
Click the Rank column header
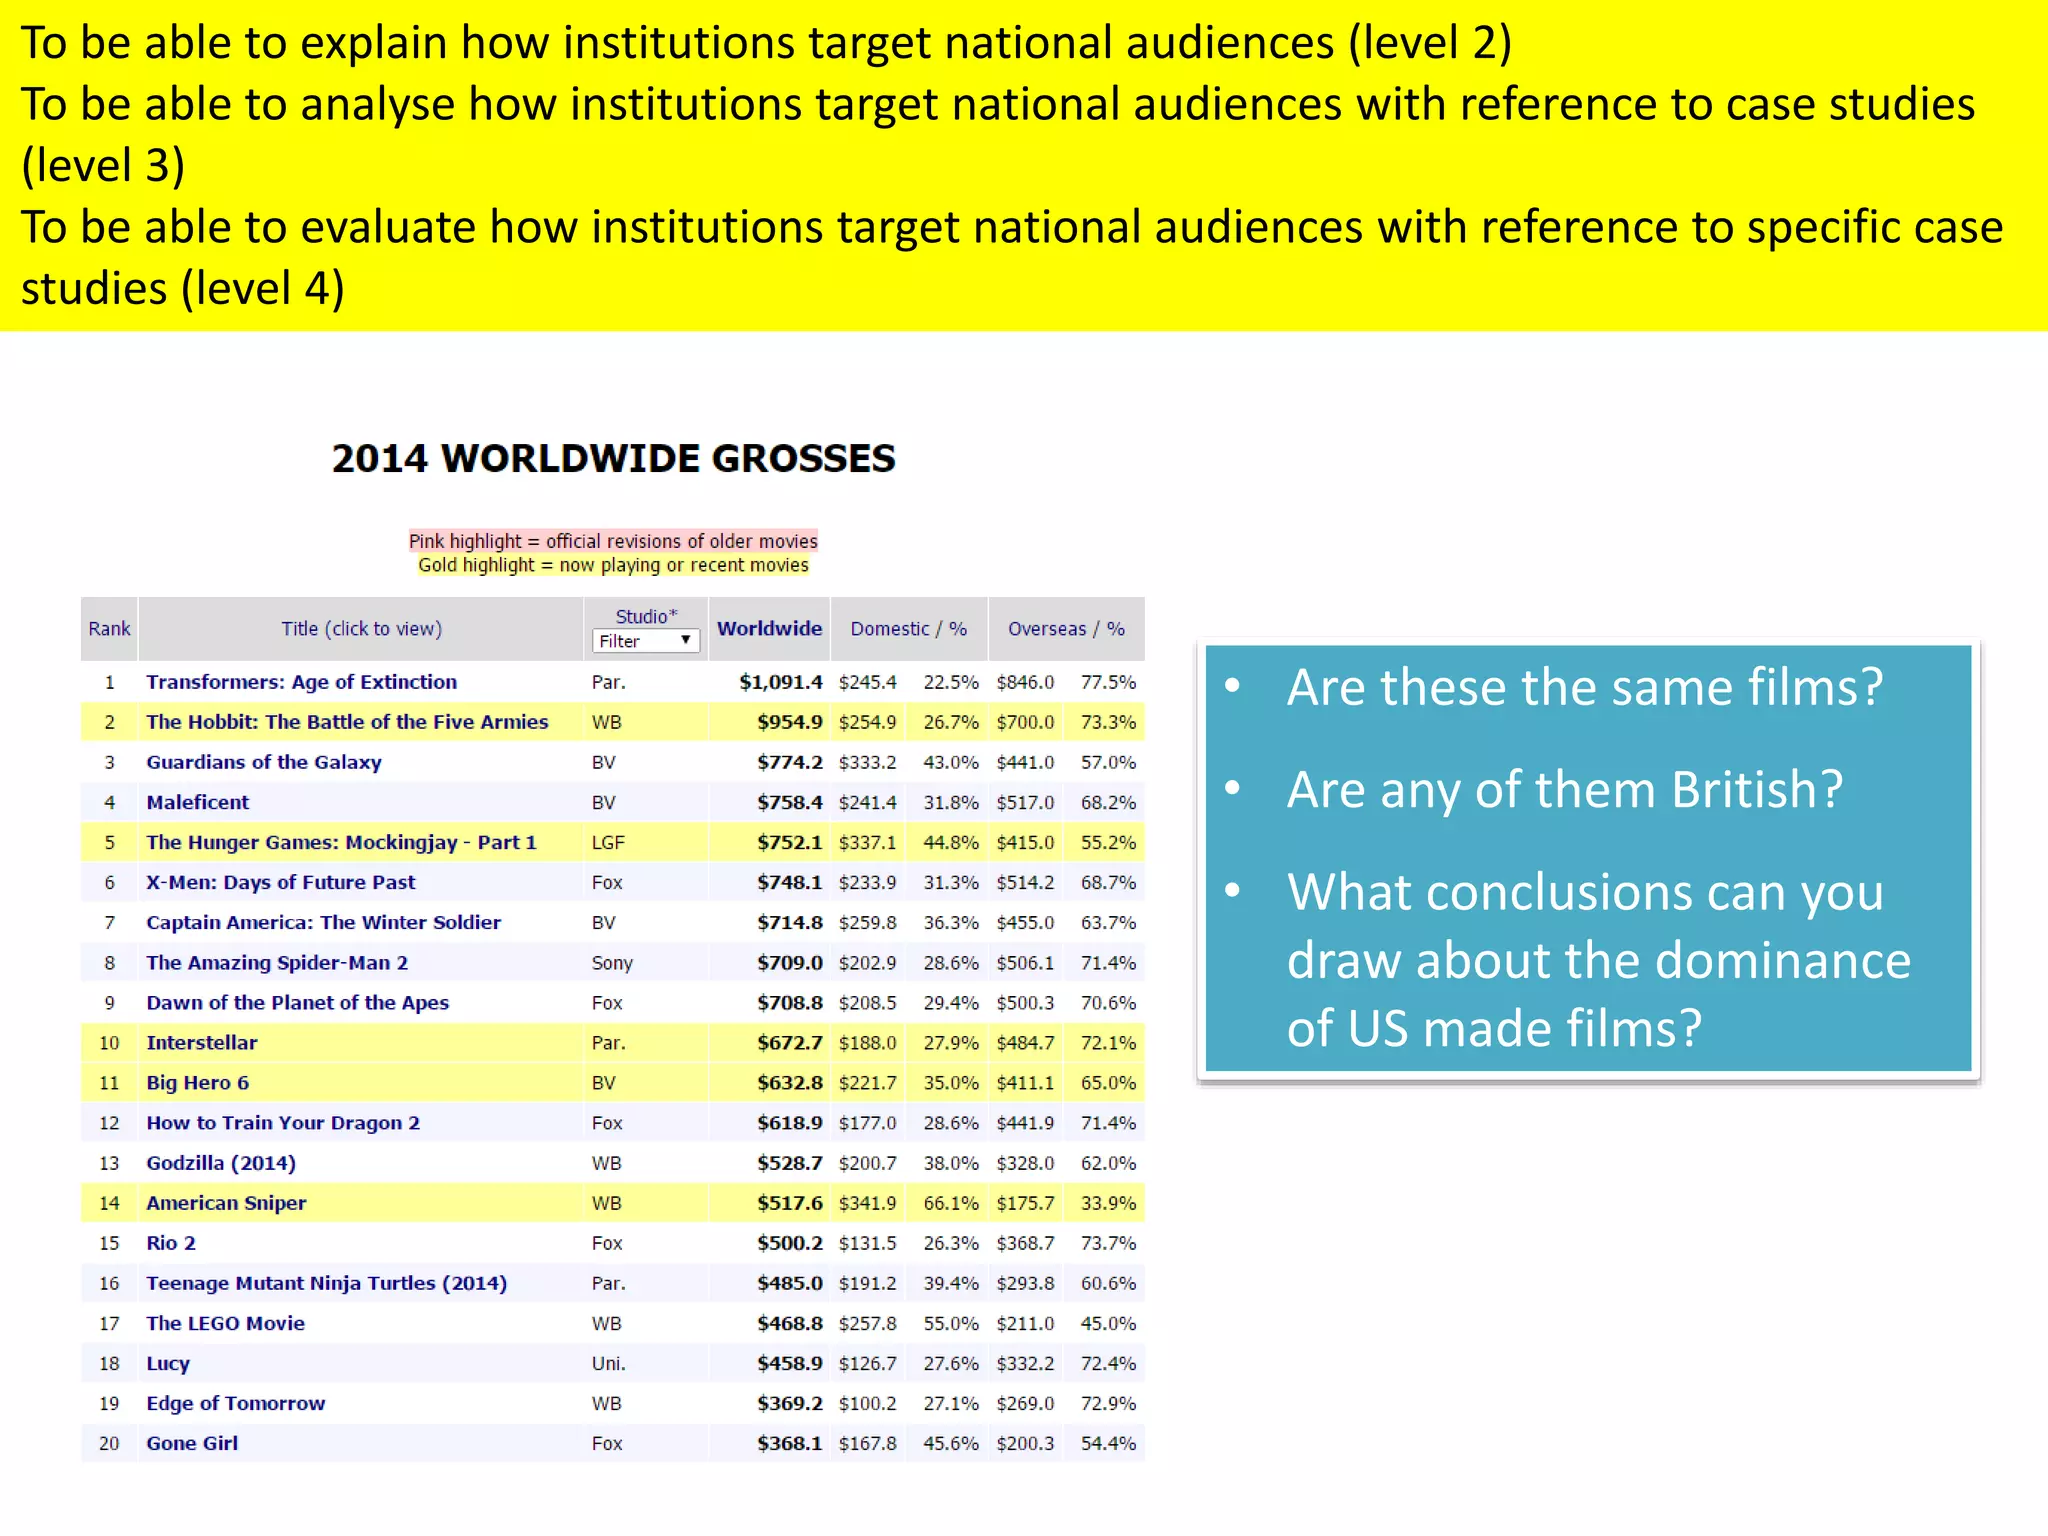coord(109,629)
